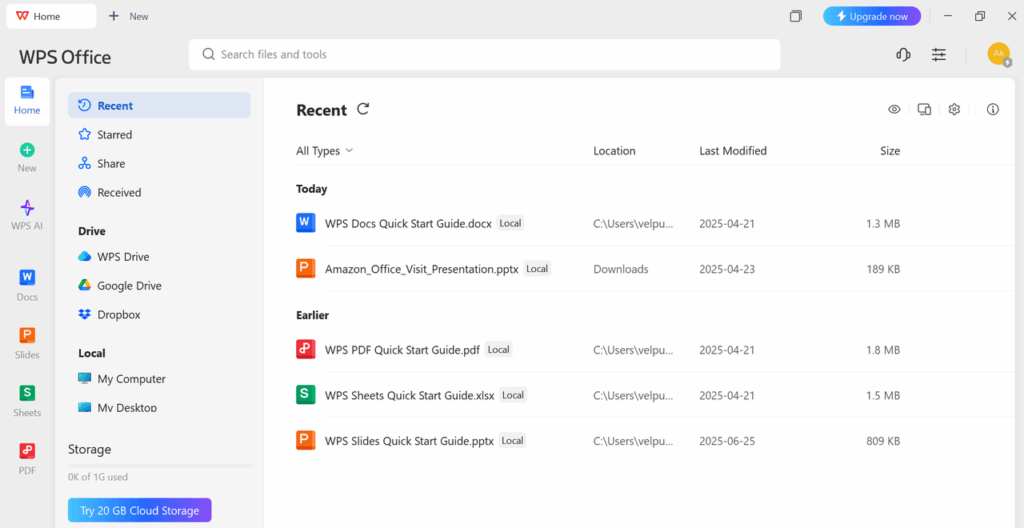Image resolution: width=1024 pixels, height=528 pixels.
Task: Open WPS PDF Quick Start Guide.pdf
Action: click(x=402, y=350)
